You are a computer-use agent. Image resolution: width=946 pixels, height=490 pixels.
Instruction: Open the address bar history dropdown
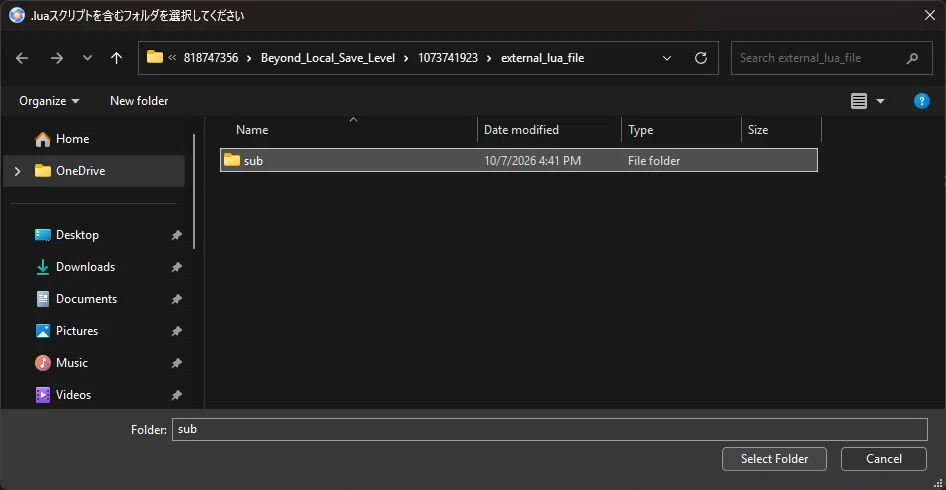click(667, 58)
